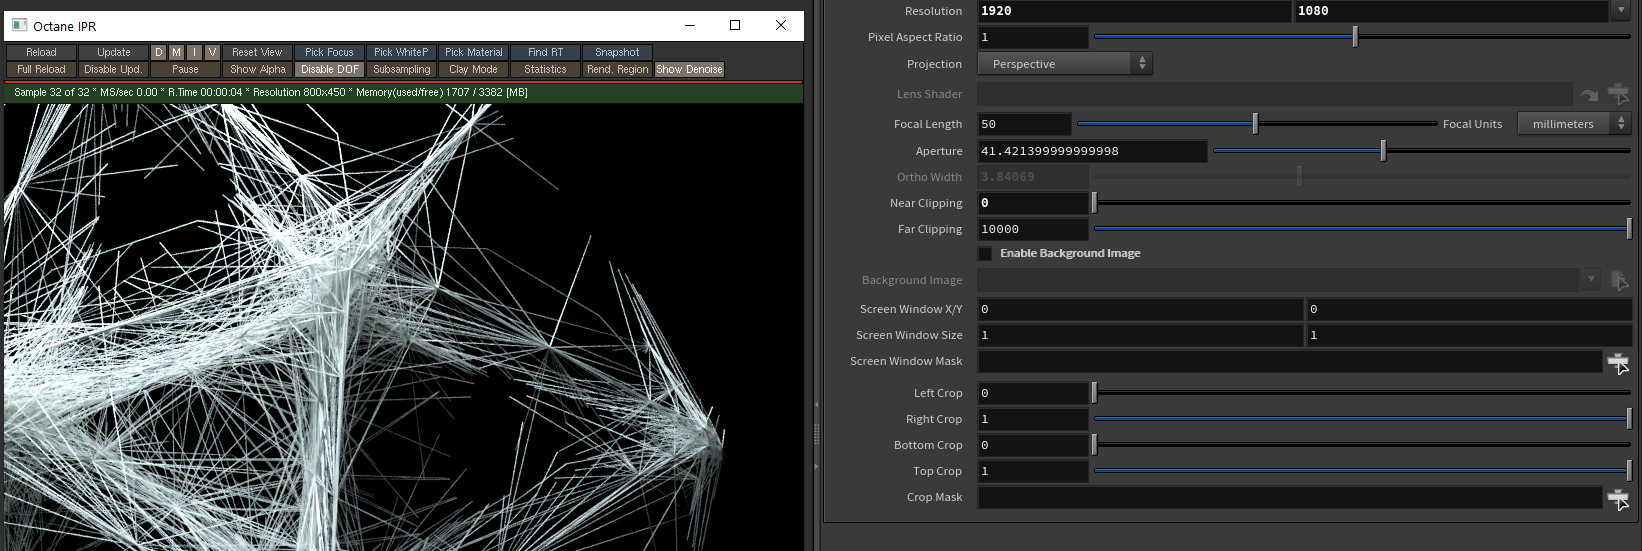
Task: Click the Screen Window X field
Action: tap(1140, 309)
